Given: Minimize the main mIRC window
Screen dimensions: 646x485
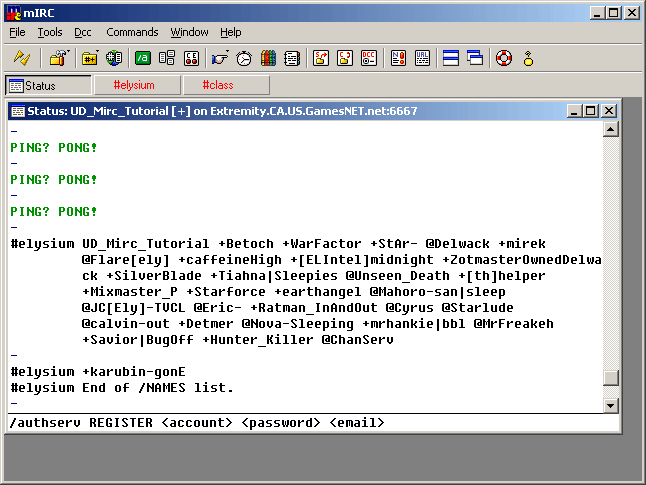Looking at the screenshot, I should click(597, 13).
